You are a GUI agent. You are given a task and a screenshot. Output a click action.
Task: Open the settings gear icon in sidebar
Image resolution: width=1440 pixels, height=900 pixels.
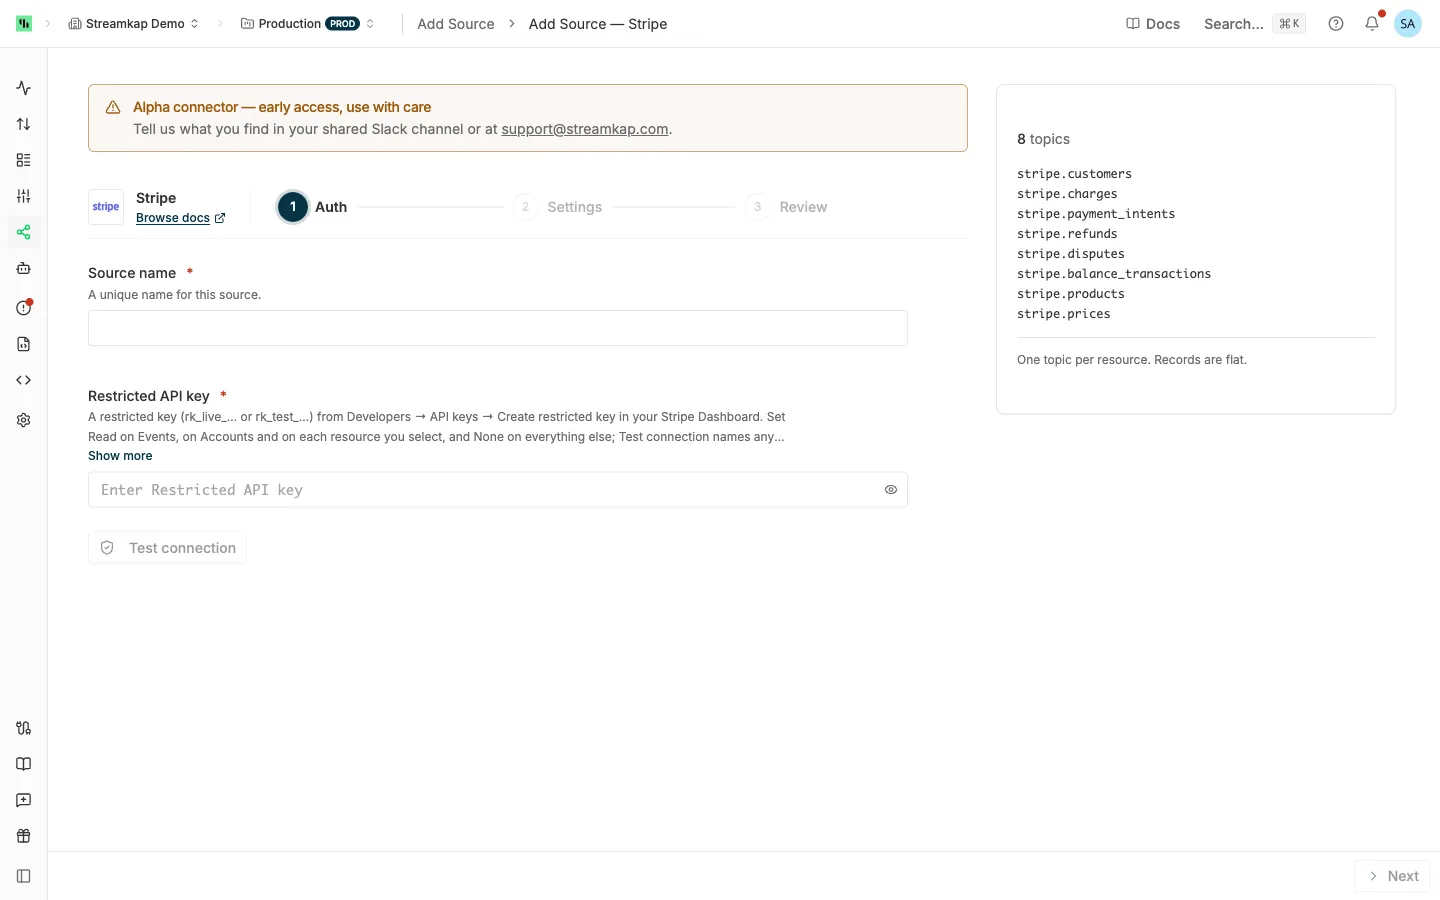[24, 420]
